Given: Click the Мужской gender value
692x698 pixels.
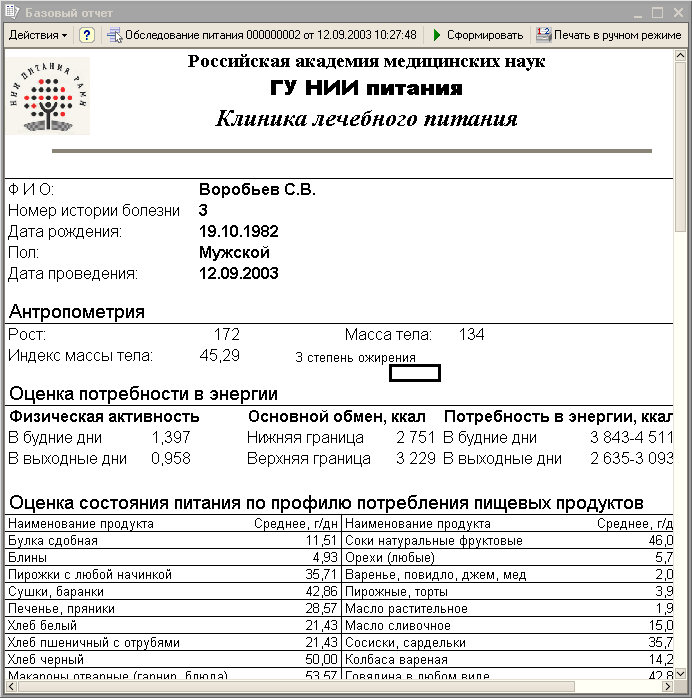Looking at the screenshot, I should tap(234, 252).
